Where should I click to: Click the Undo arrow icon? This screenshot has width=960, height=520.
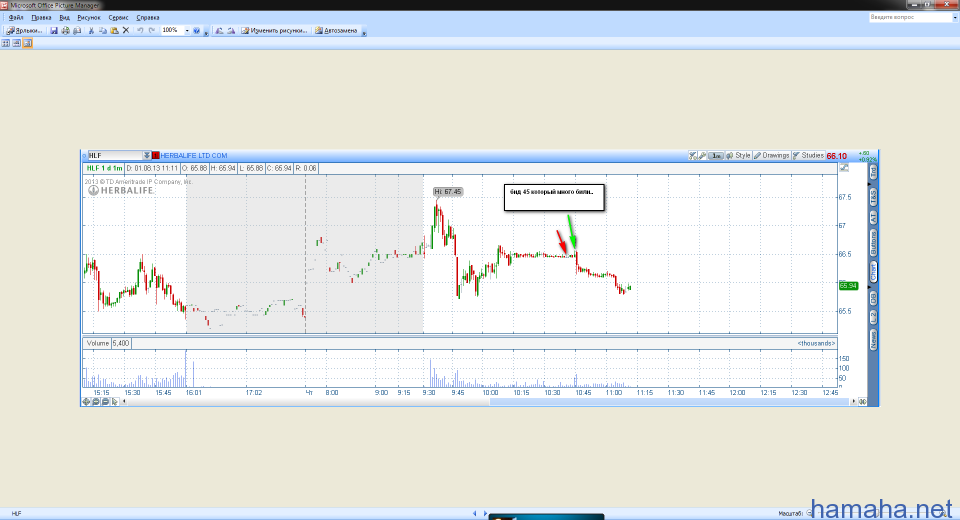coord(140,31)
